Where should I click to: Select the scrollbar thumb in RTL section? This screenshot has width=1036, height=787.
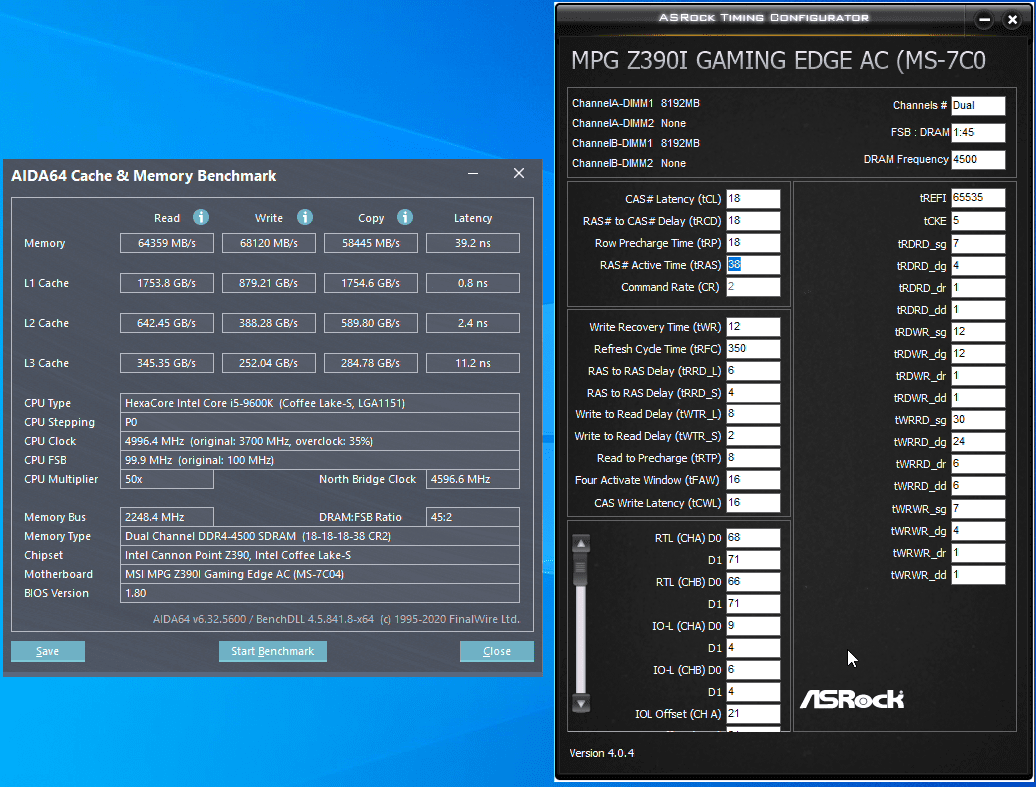click(581, 570)
